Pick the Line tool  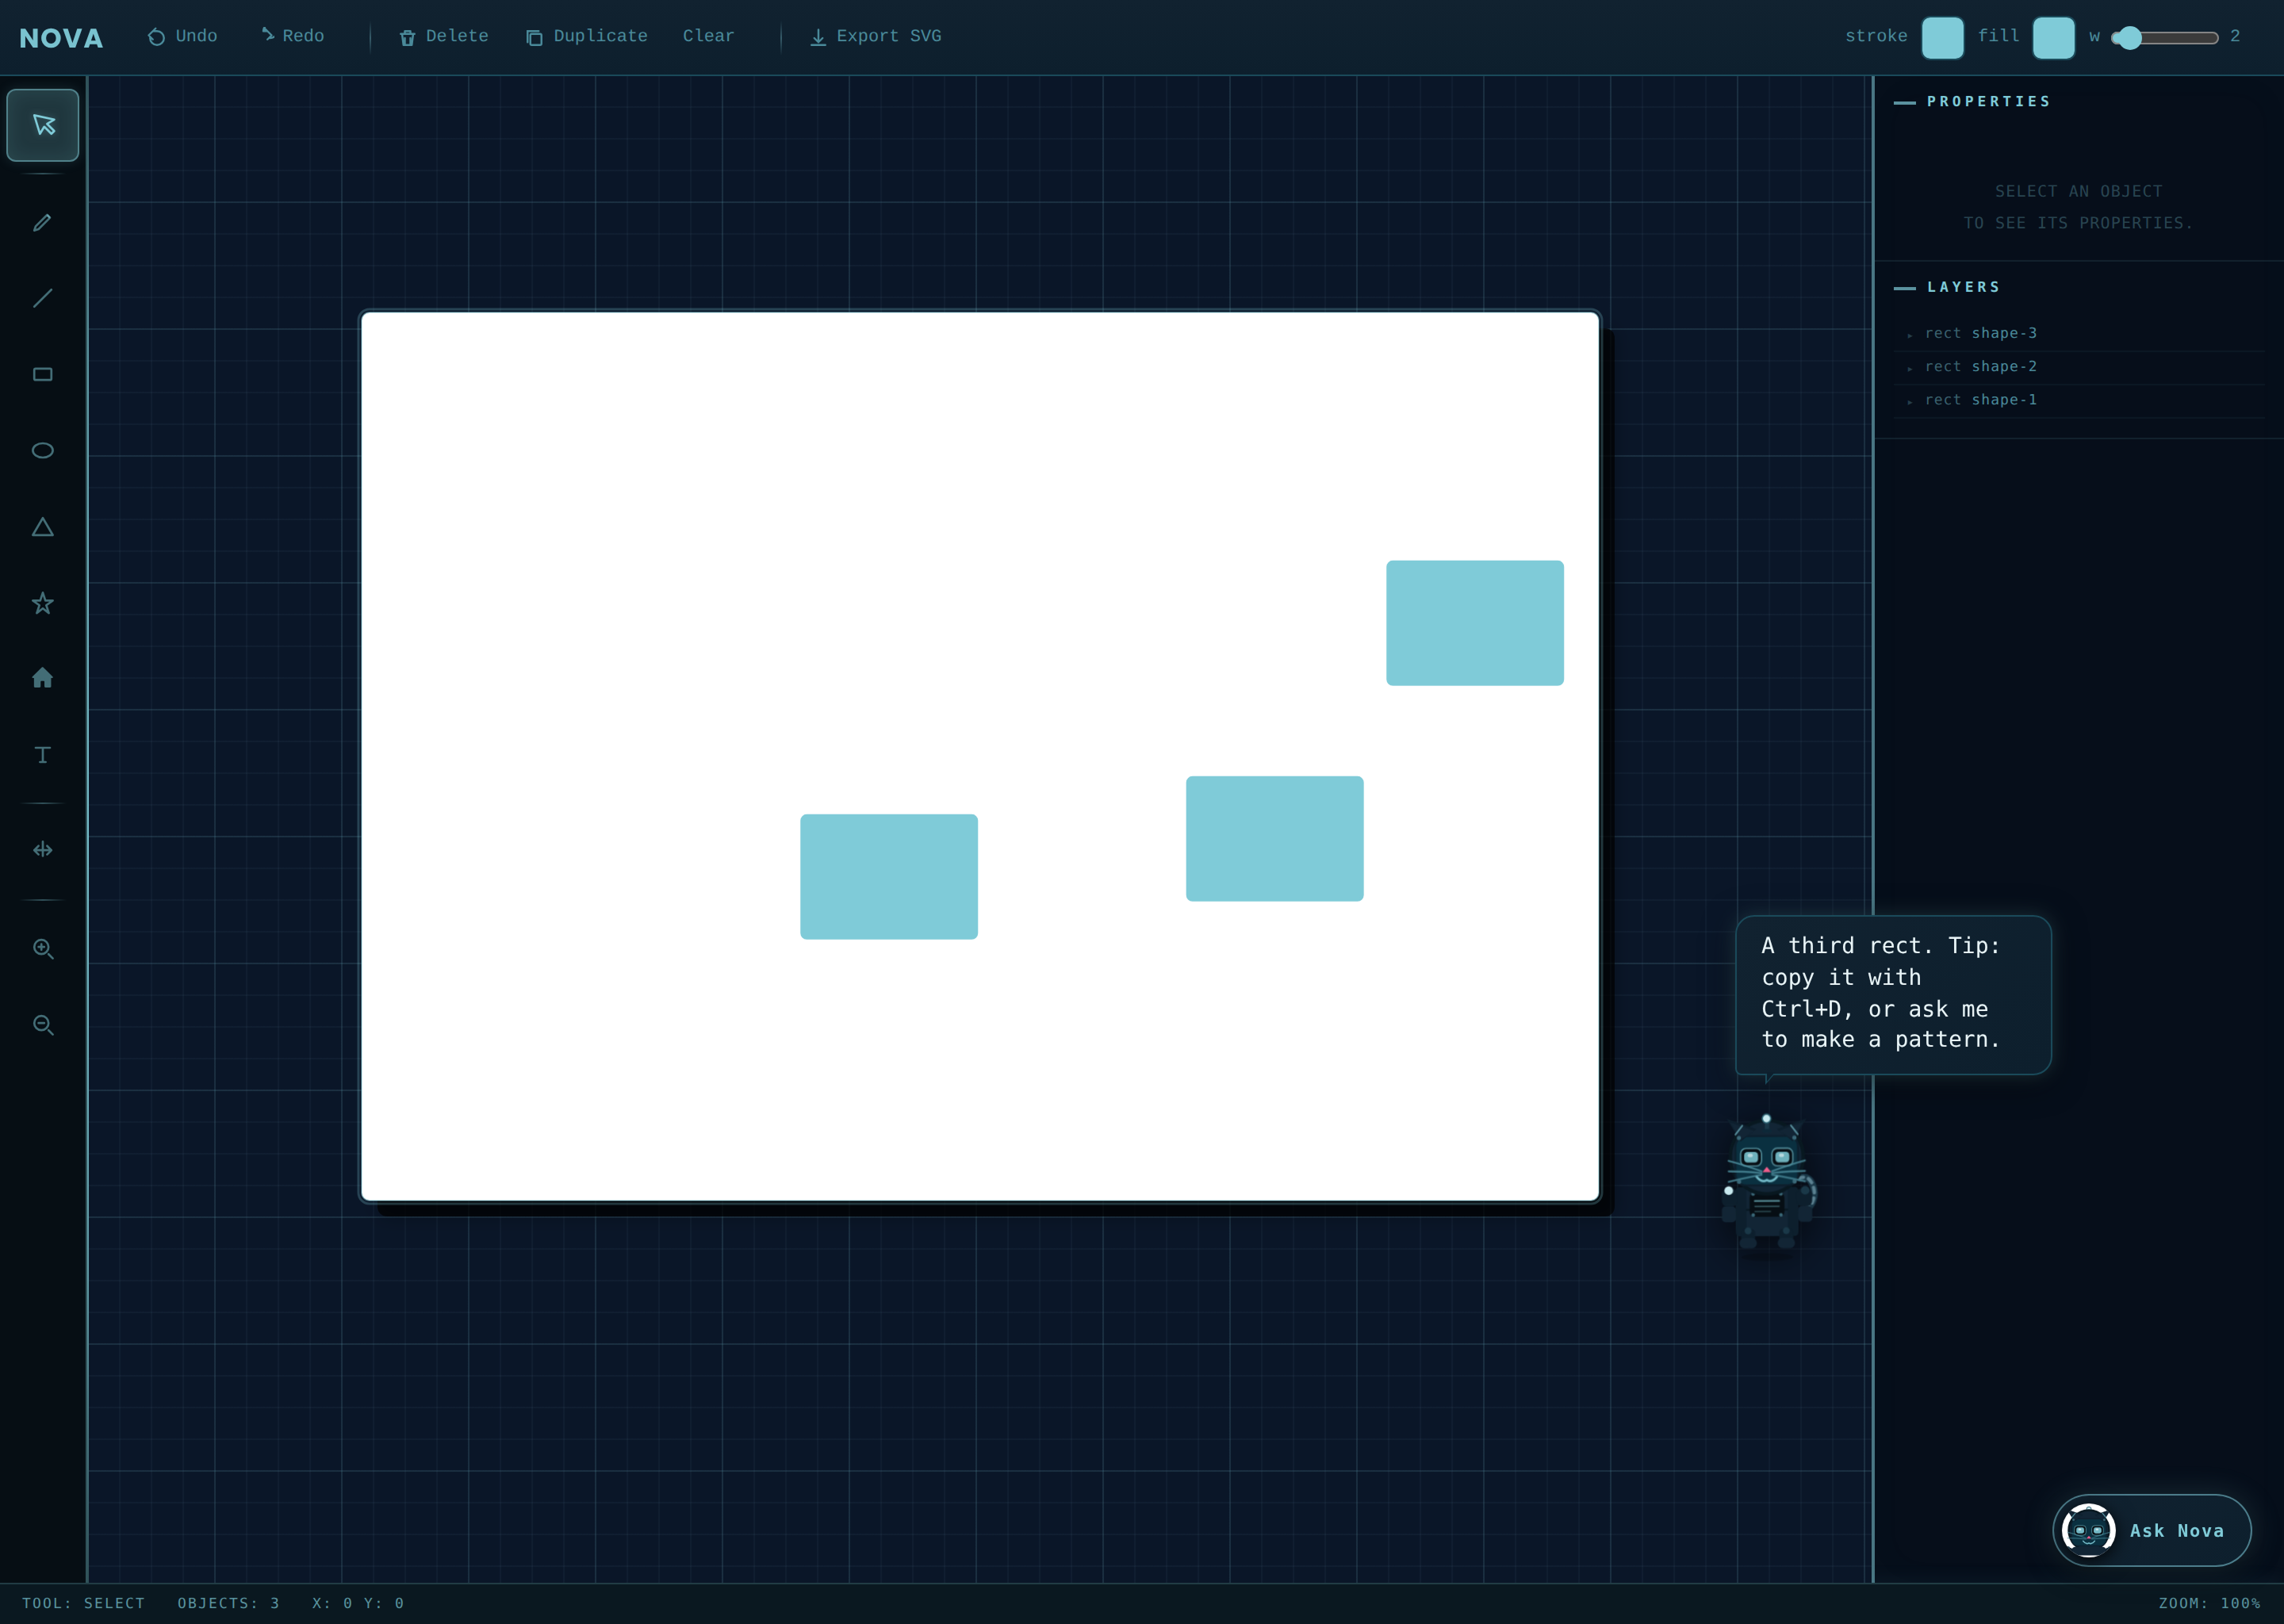tap(43, 298)
